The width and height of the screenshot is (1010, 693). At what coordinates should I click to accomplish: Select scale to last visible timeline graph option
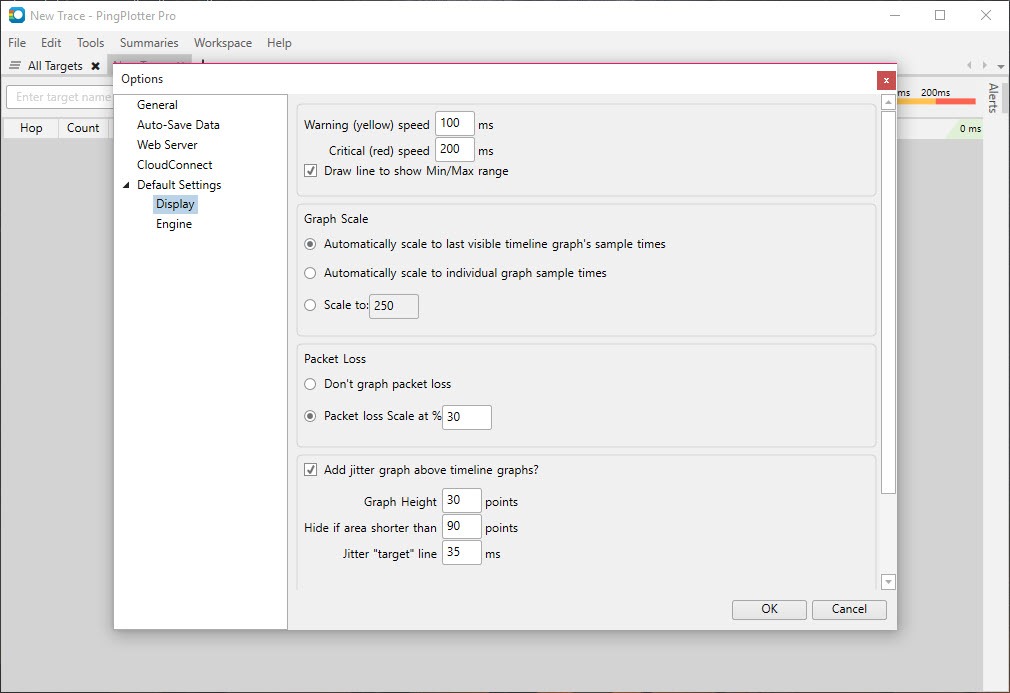(310, 244)
